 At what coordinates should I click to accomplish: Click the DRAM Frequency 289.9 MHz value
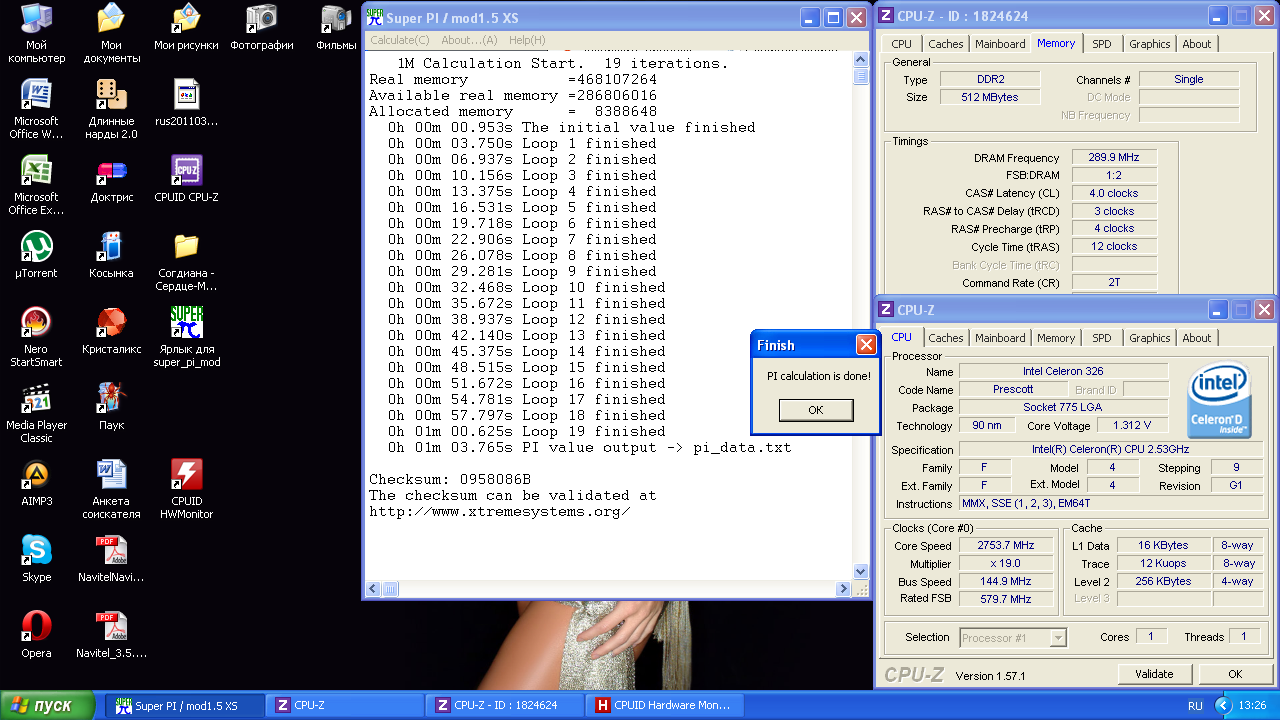pos(1114,158)
